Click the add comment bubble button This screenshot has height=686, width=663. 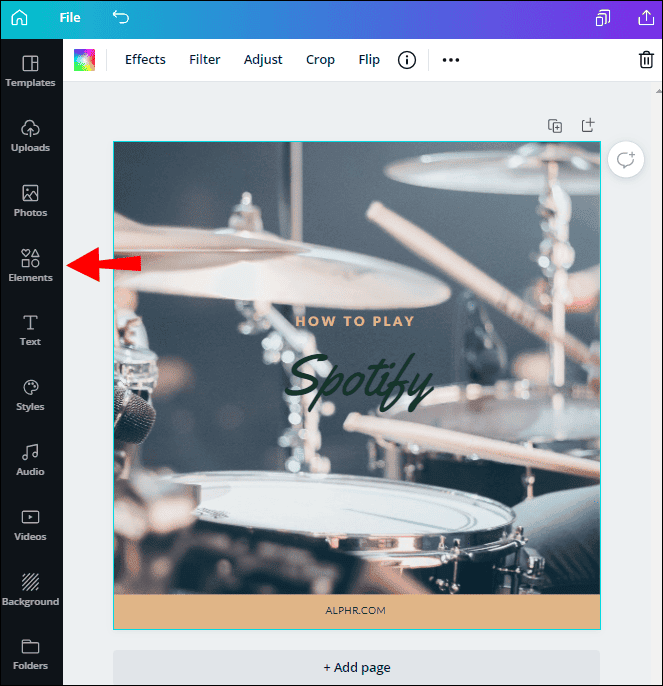tap(625, 160)
